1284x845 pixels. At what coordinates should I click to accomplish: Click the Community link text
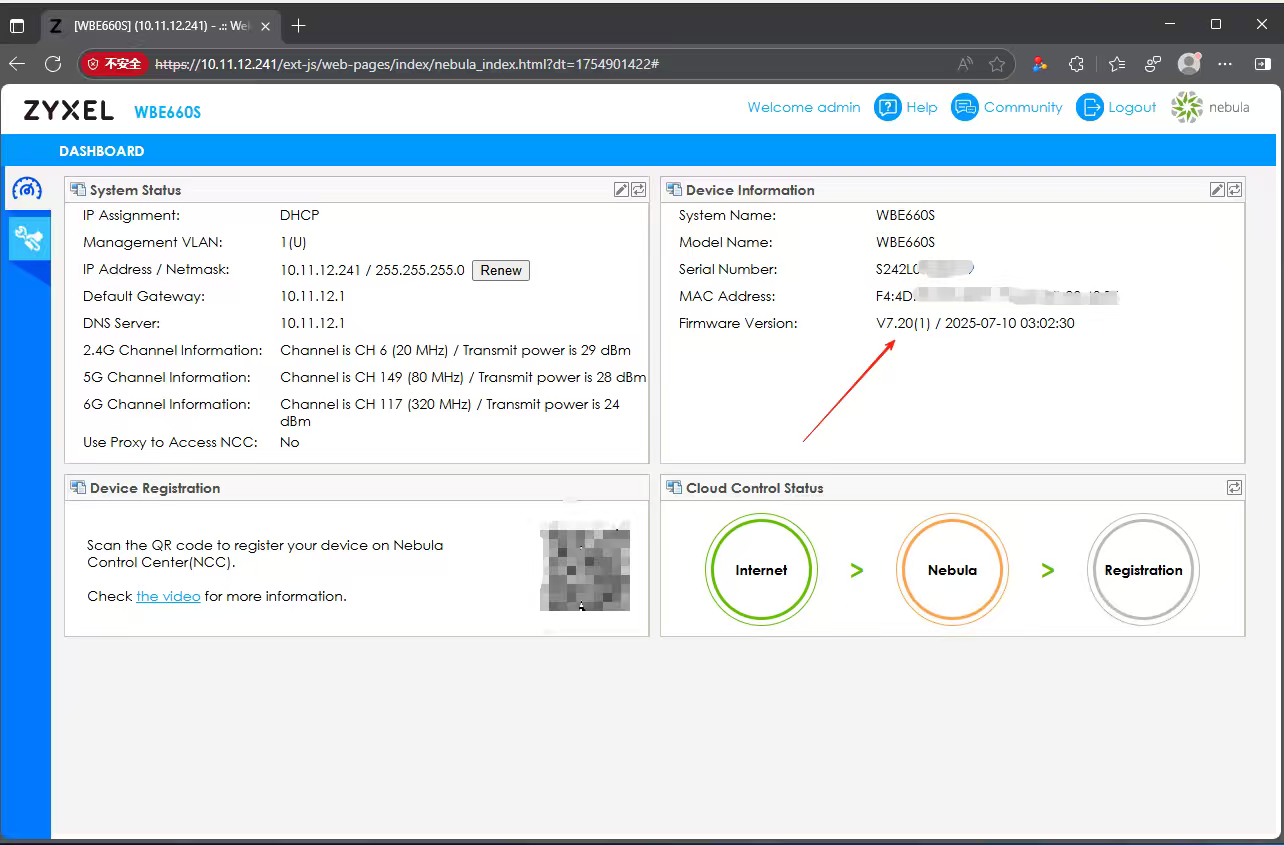click(1023, 107)
